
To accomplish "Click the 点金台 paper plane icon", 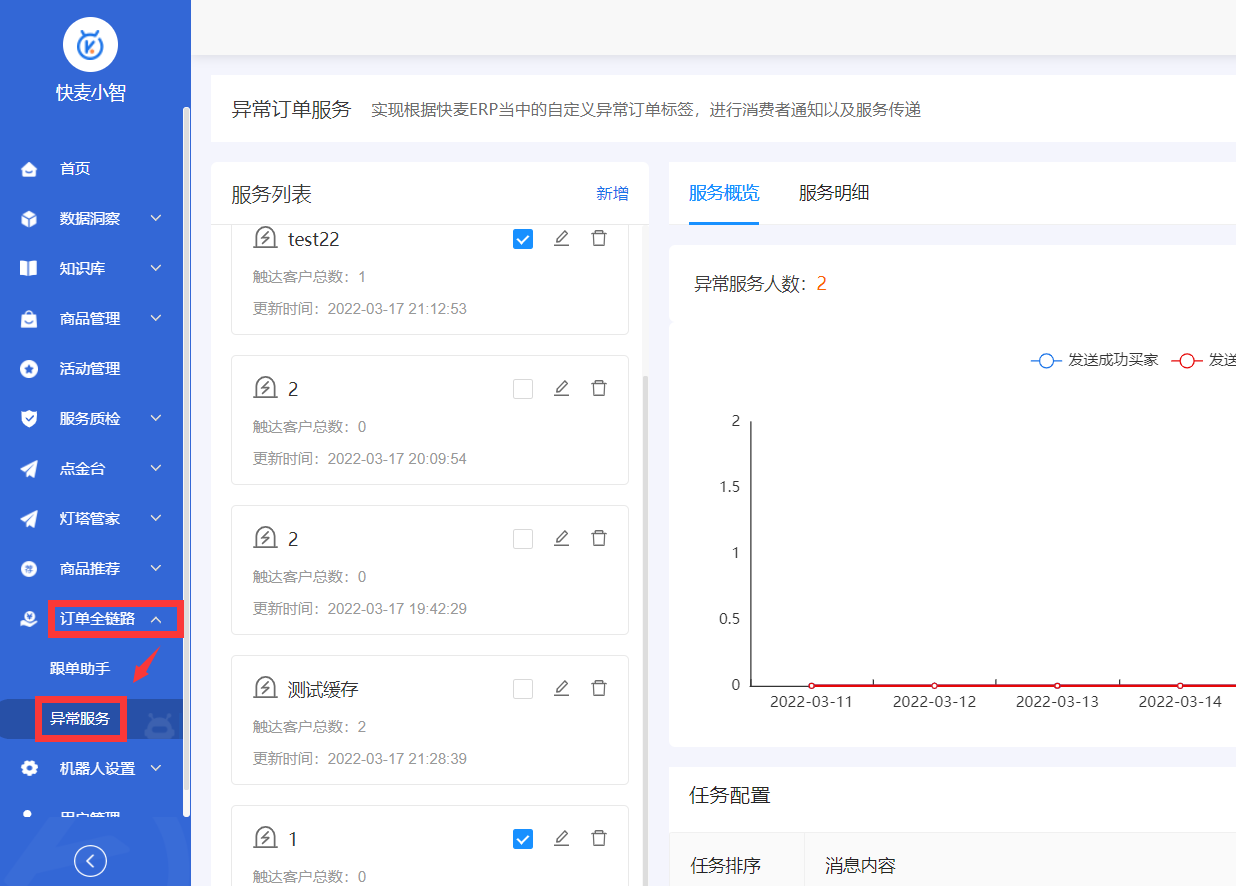I will point(29,469).
